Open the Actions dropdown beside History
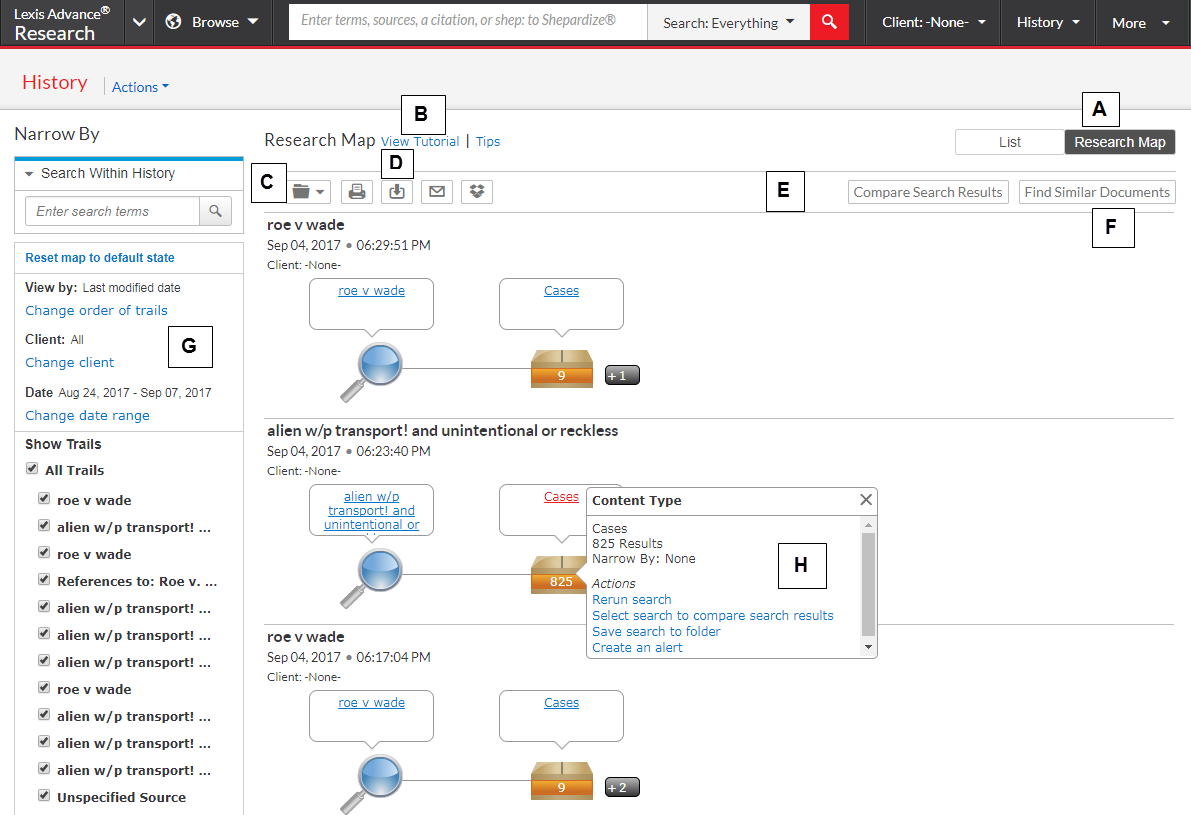The height and width of the screenshot is (815, 1191). tap(141, 87)
